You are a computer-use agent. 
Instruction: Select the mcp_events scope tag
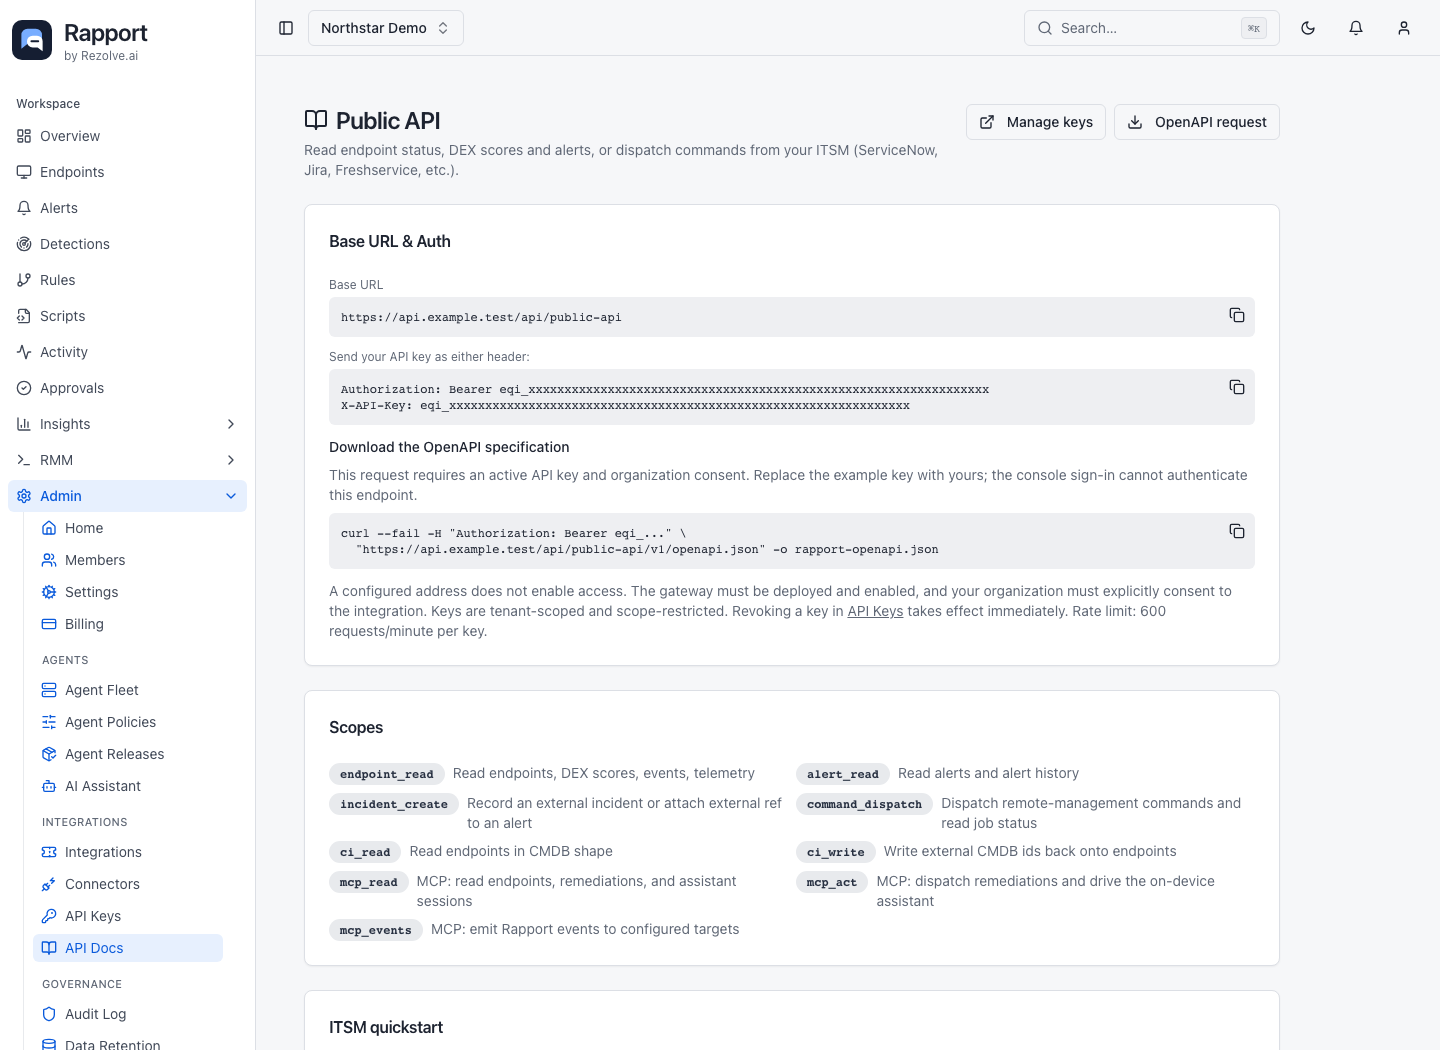(x=375, y=930)
